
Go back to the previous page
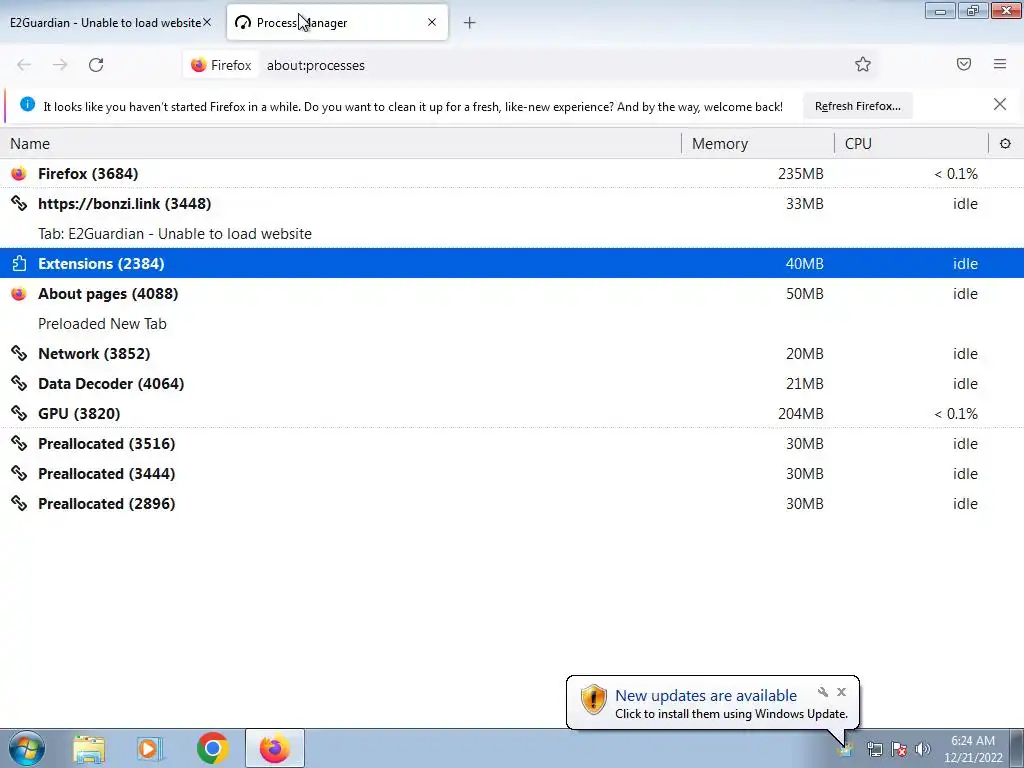[x=24, y=65]
